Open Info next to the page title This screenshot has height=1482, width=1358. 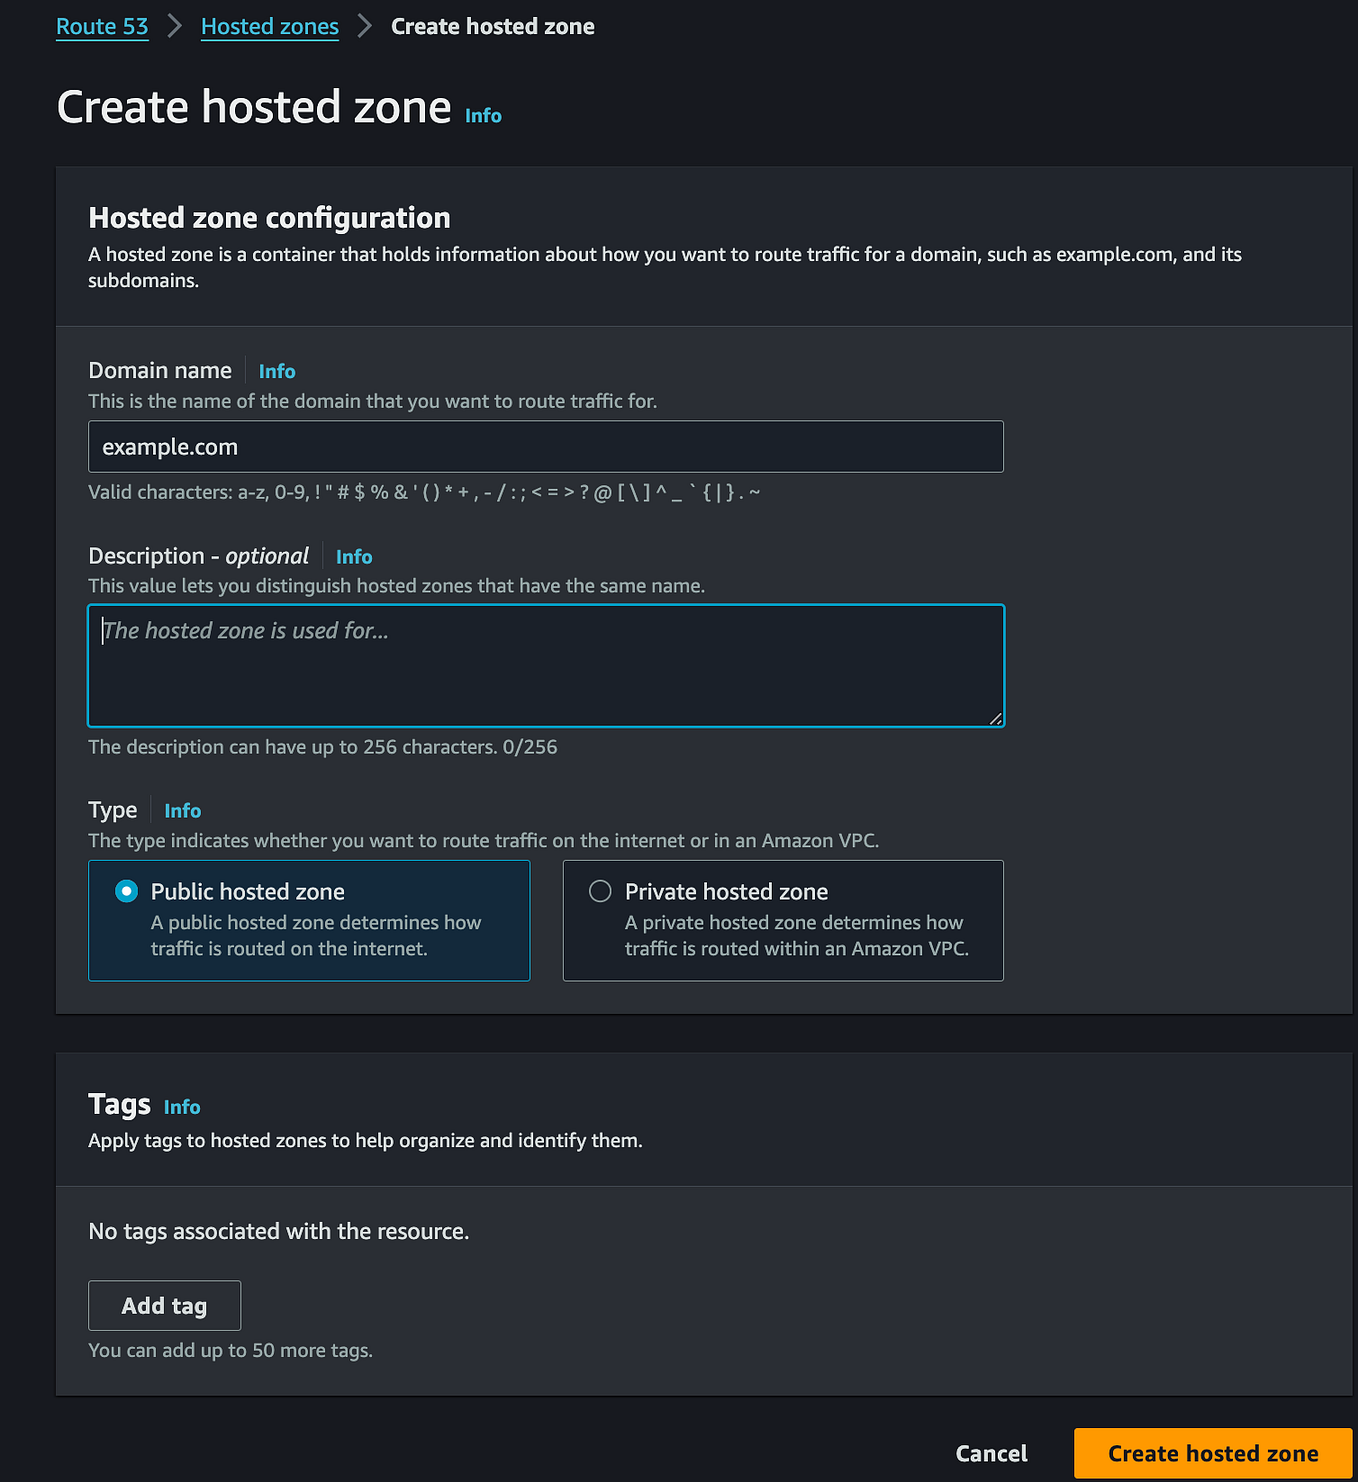(x=483, y=115)
